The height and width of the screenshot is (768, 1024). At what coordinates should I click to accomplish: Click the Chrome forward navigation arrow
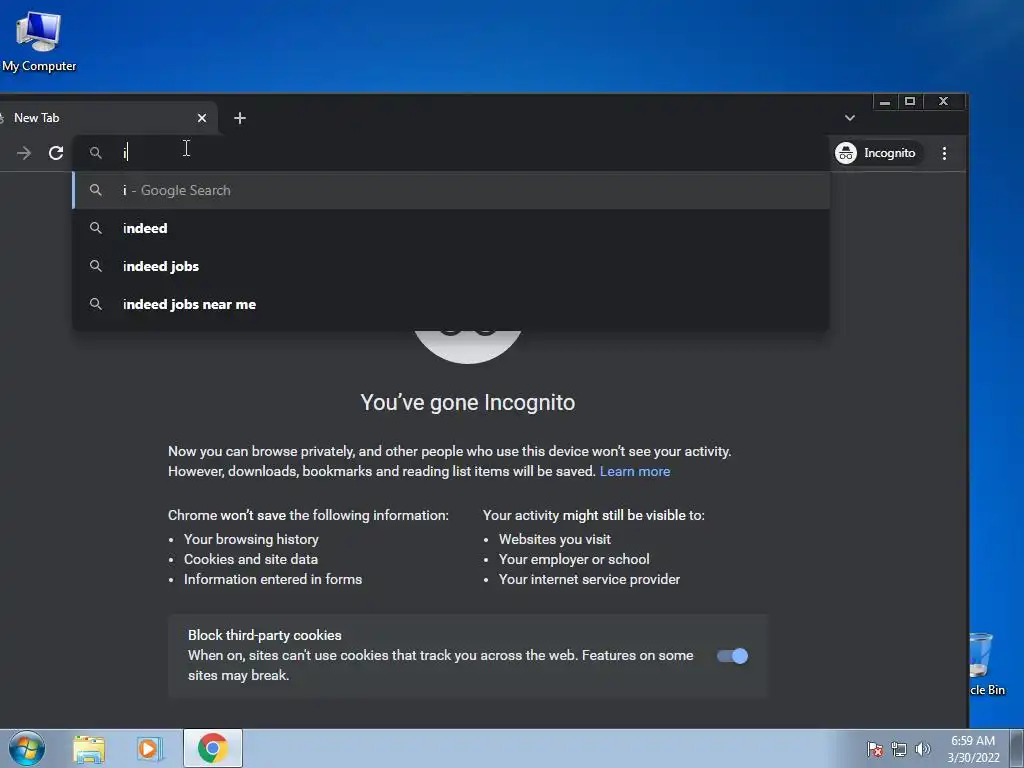coord(24,153)
